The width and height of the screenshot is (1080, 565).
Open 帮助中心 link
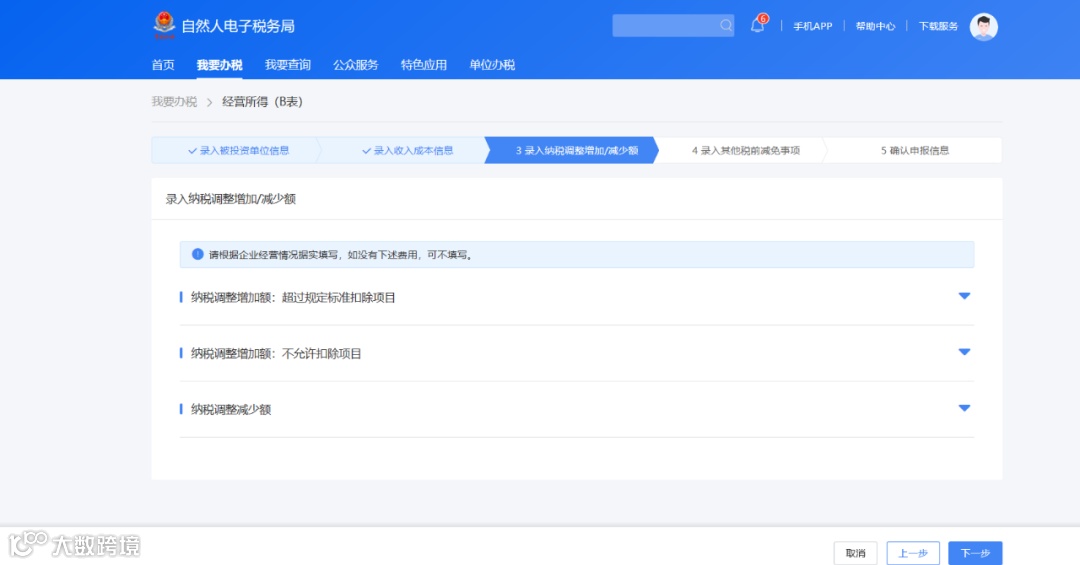click(875, 26)
